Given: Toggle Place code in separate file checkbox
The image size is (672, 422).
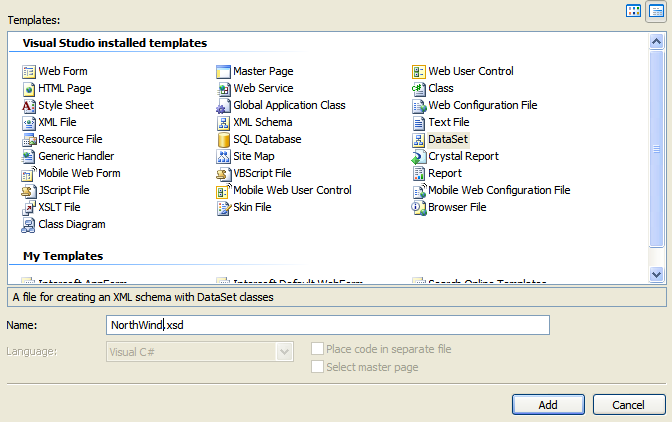Looking at the screenshot, I should [x=318, y=349].
